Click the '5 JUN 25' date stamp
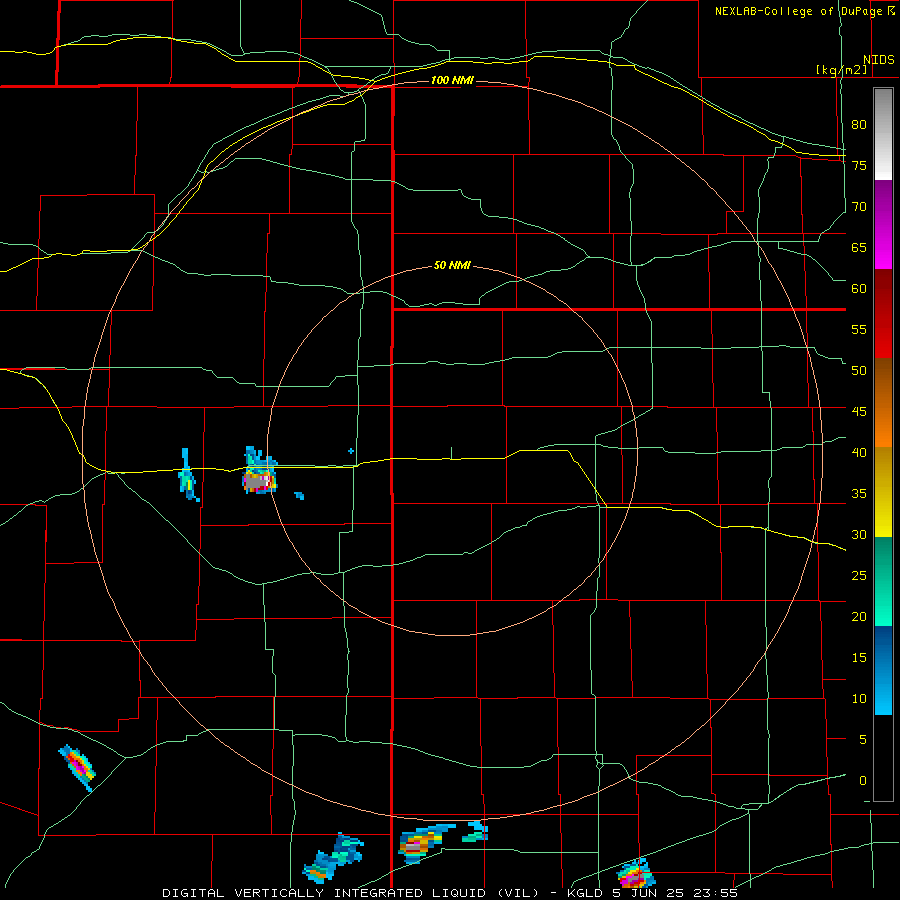The width and height of the screenshot is (900, 900). point(650,893)
